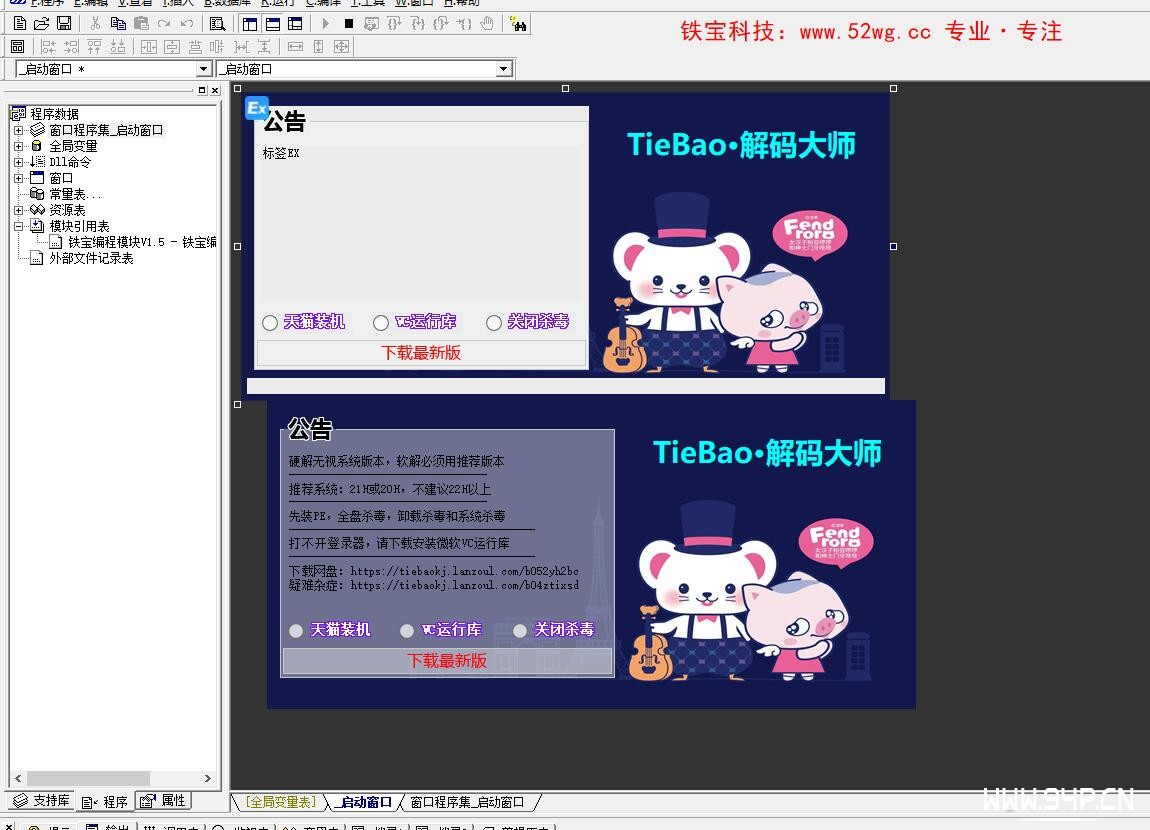Click the magnifier search-in-document icon
Screen dimensions: 1150x830
point(217,23)
